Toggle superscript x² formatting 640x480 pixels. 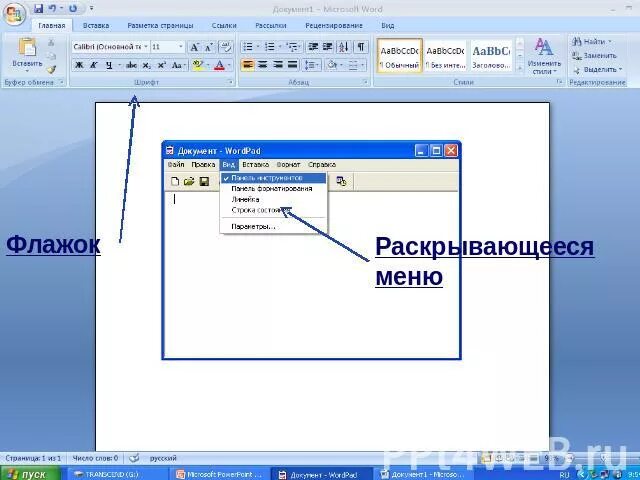[162, 65]
